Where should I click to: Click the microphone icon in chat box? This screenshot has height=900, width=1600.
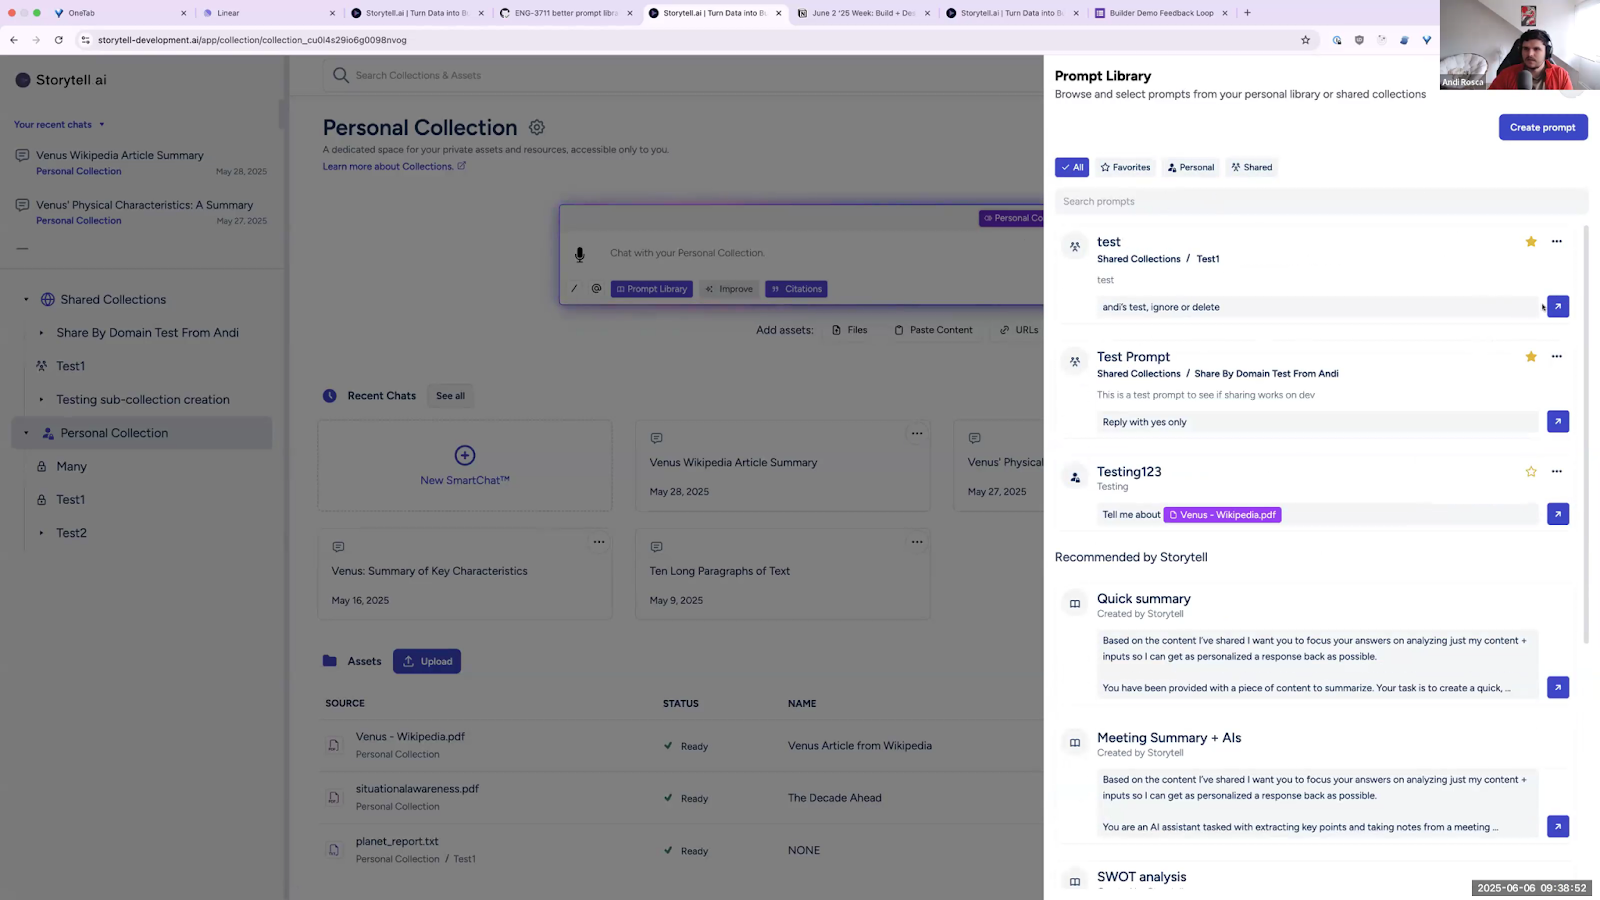pyautogui.click(x=579, y=254)
